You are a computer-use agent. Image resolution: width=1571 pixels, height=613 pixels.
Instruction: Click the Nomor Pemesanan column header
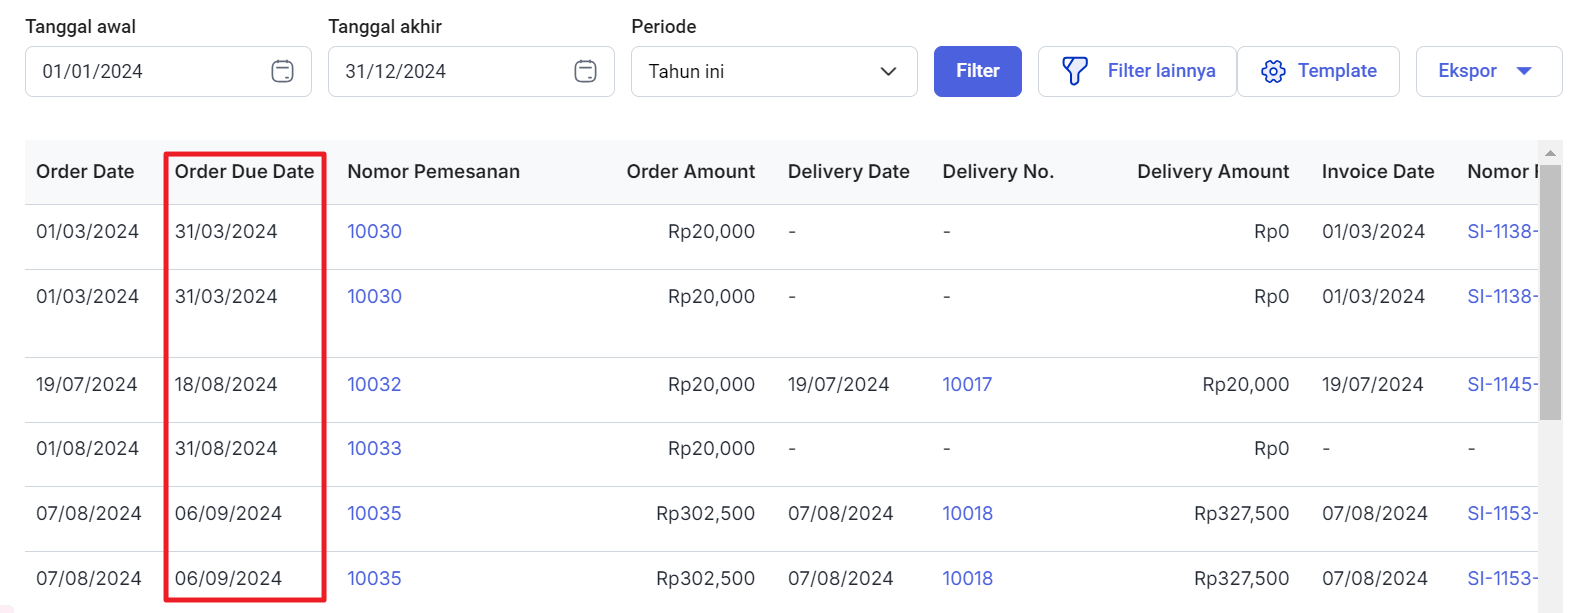(x=433, y=171)
